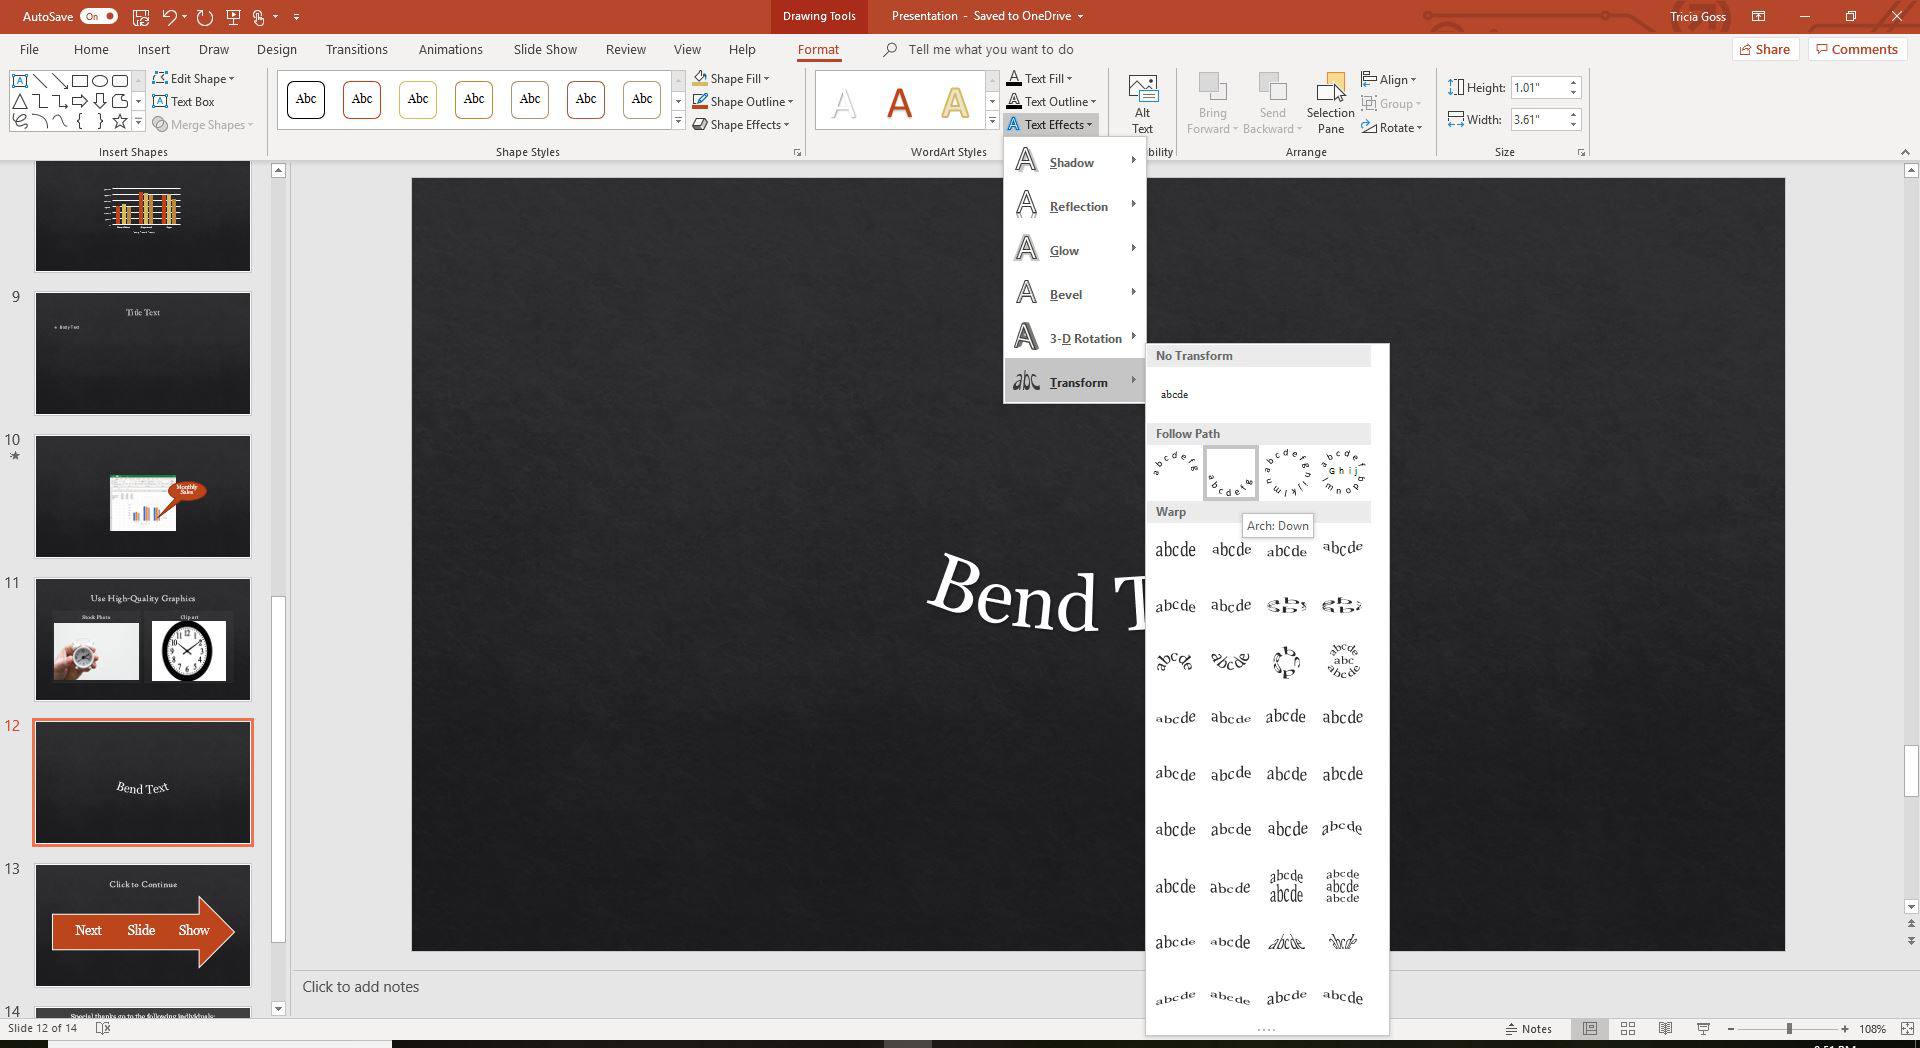Open the Shape Fill dropdown

(x=732, y=78)
